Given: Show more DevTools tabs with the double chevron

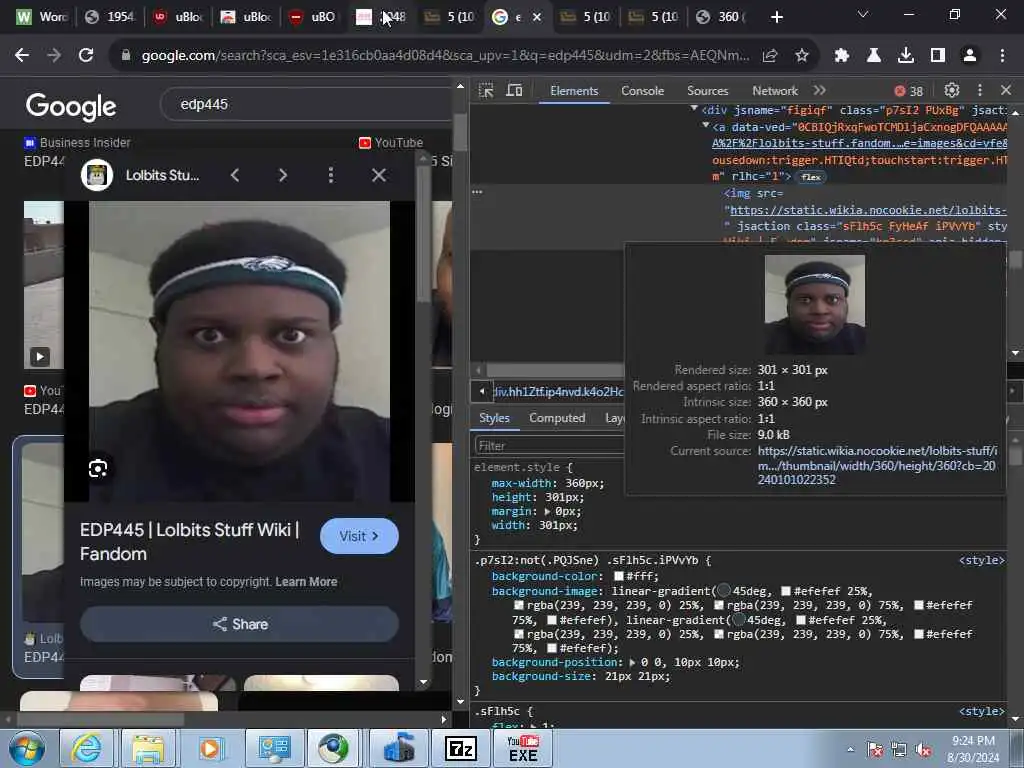Looking at the screenshot, I should click(820, 90).
